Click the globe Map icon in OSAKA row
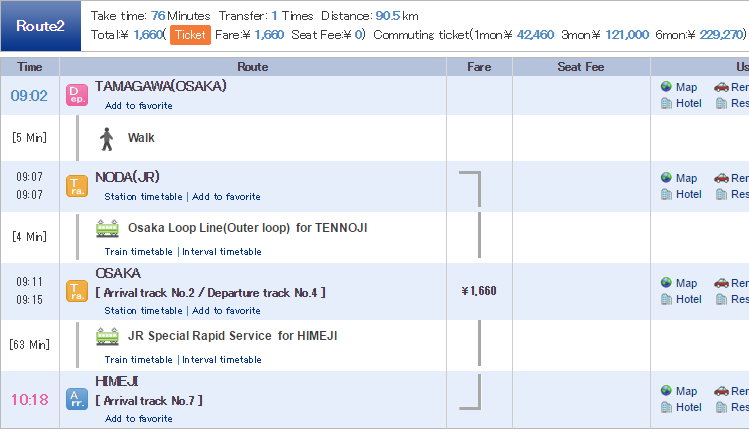The image size is (749, 433). (x=666, y=282)
